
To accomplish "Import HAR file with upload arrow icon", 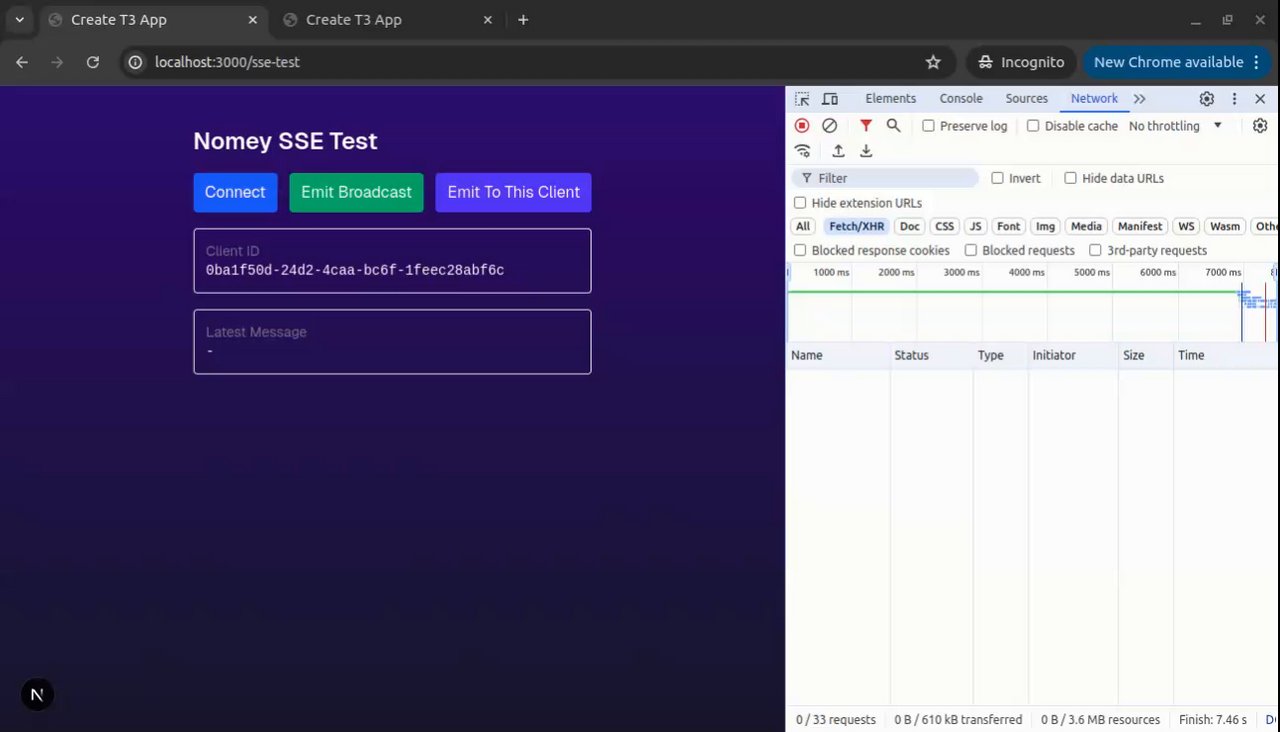I will 838,151.
